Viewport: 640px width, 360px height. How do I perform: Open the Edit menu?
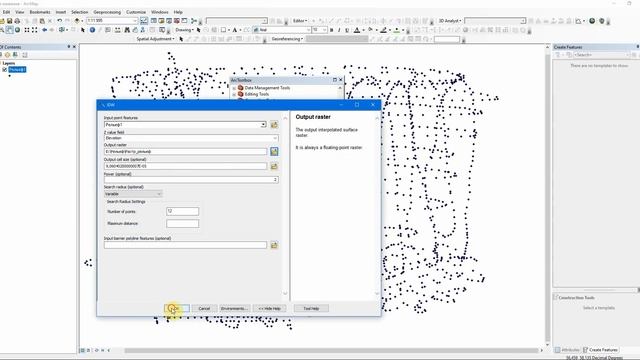(7, 12)
